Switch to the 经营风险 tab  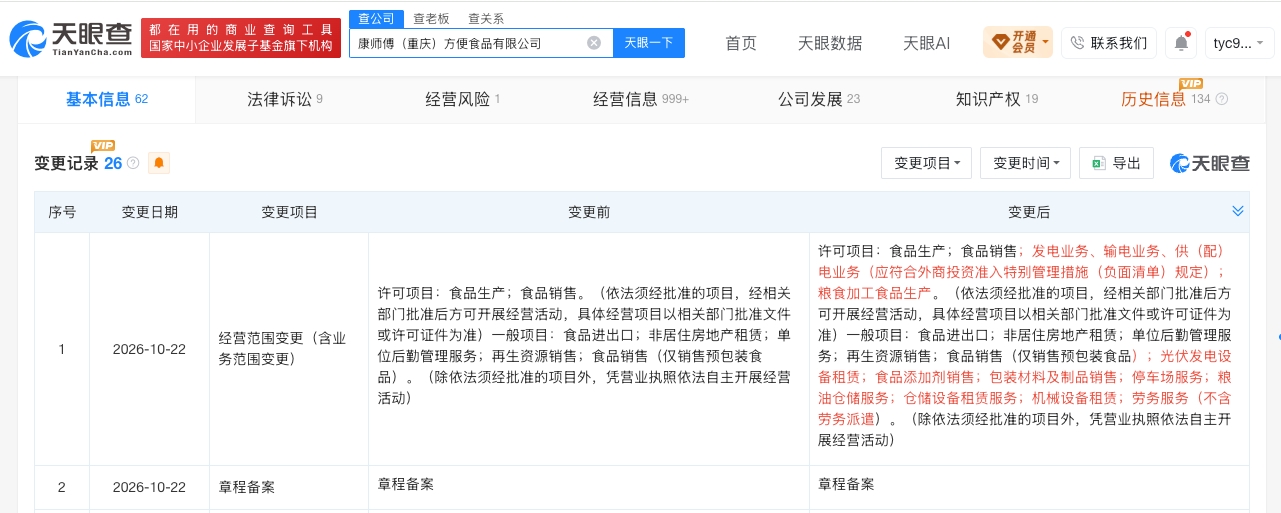click(x=462, y=99)
